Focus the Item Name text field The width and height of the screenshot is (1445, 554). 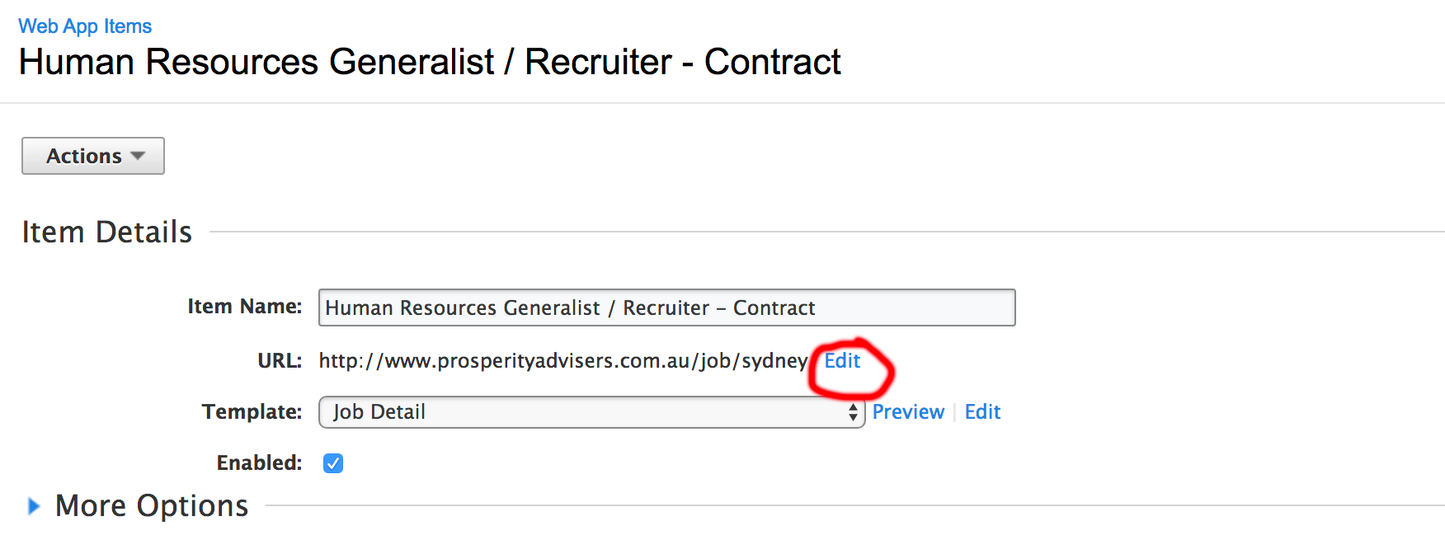pyautogui.click(x=666, y=308)
